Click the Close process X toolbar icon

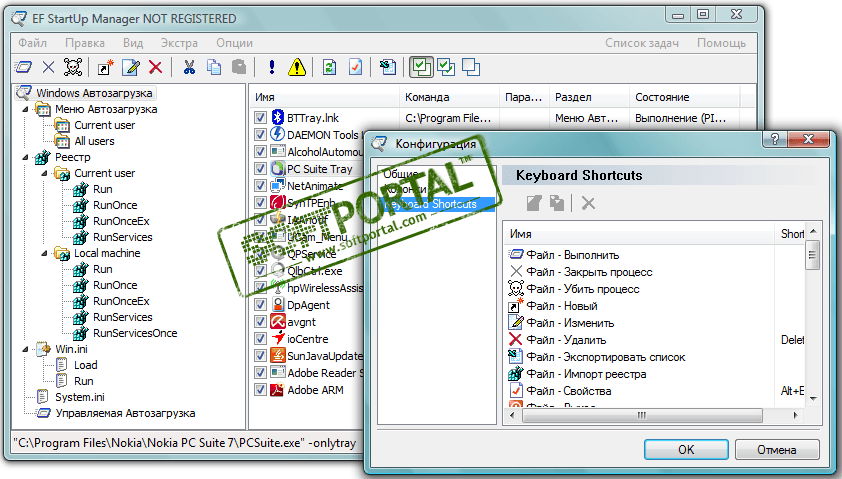48,67
